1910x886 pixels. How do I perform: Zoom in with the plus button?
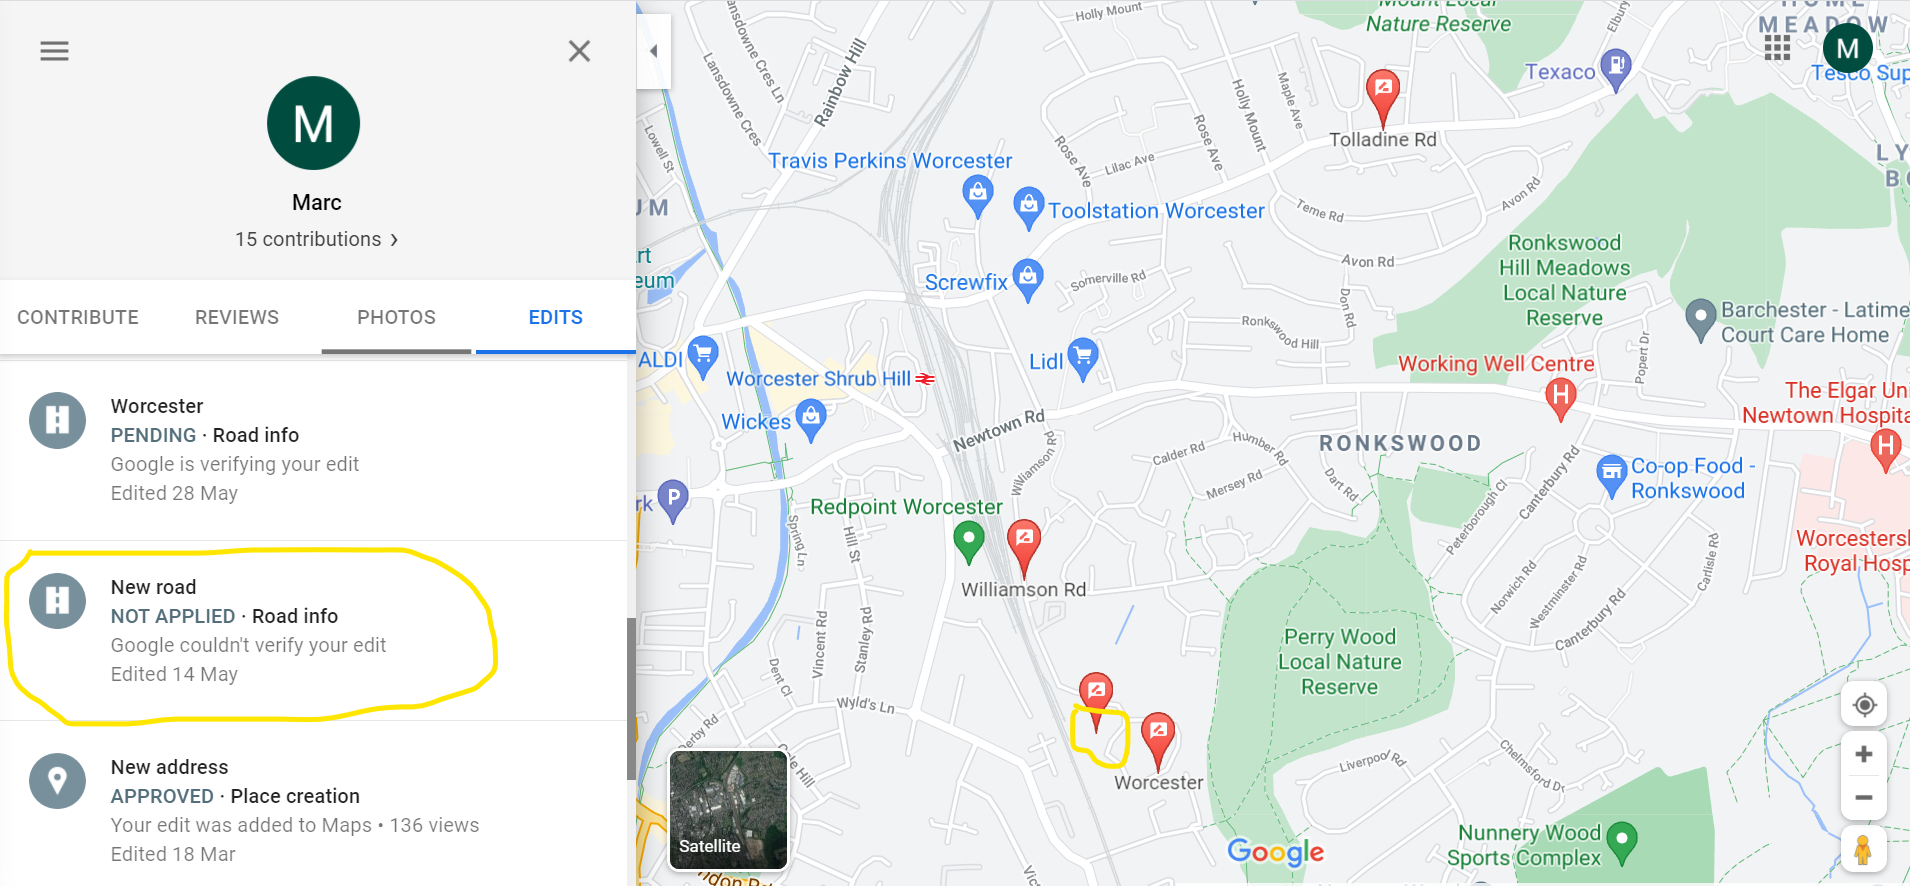click(x=1864, y=754)
